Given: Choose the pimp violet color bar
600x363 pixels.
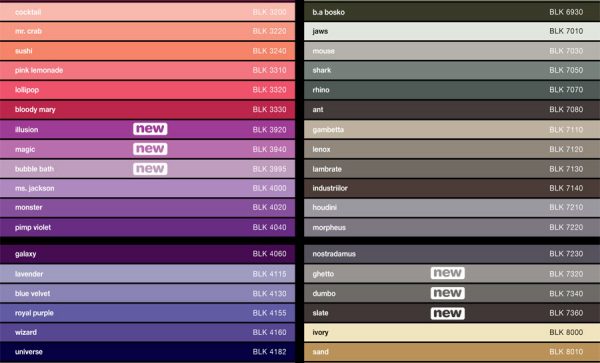Looking at the screenshot, I should point(147,227).
